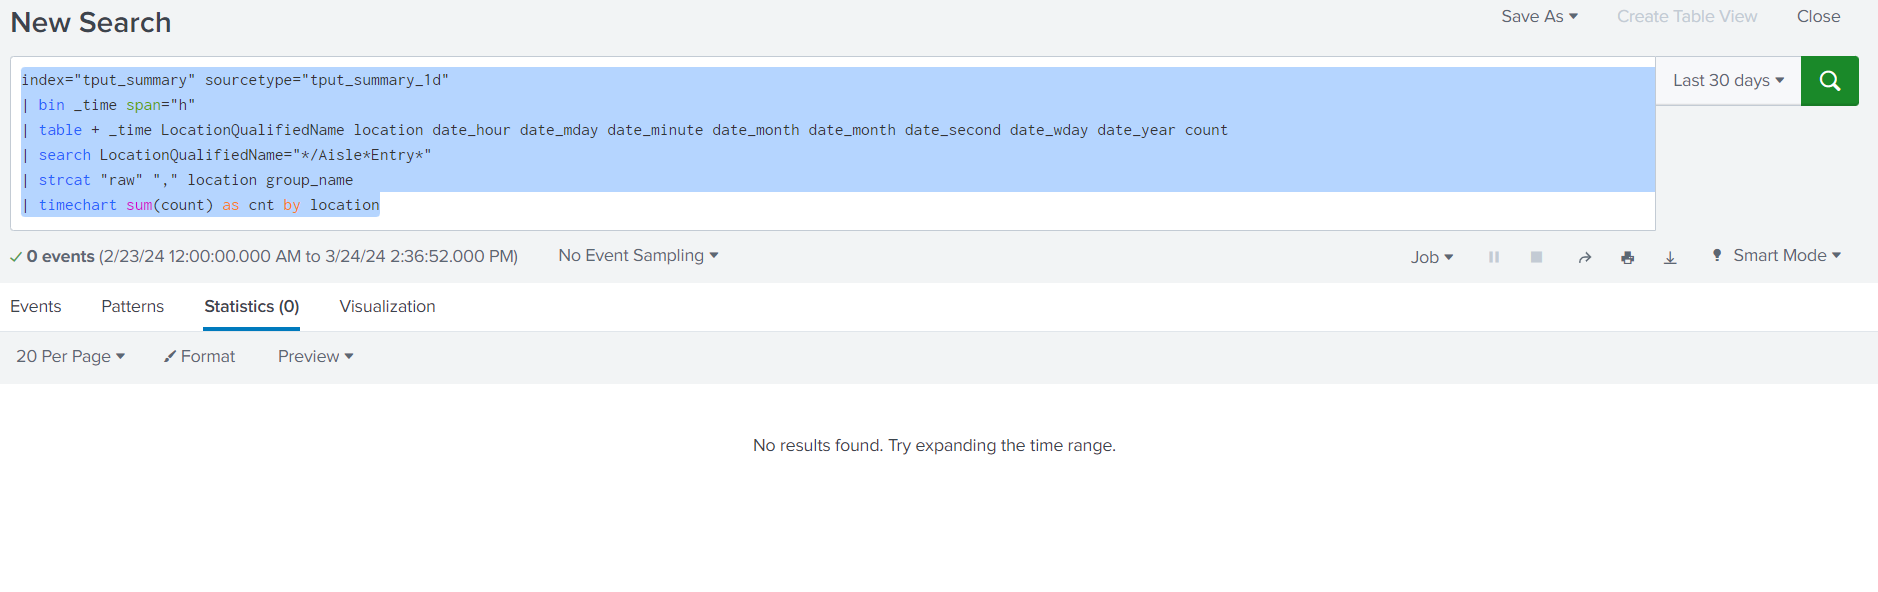Expand the Save As menu
The height and width of the screenshot is (592, 1878).
[x=1539, y=16]
